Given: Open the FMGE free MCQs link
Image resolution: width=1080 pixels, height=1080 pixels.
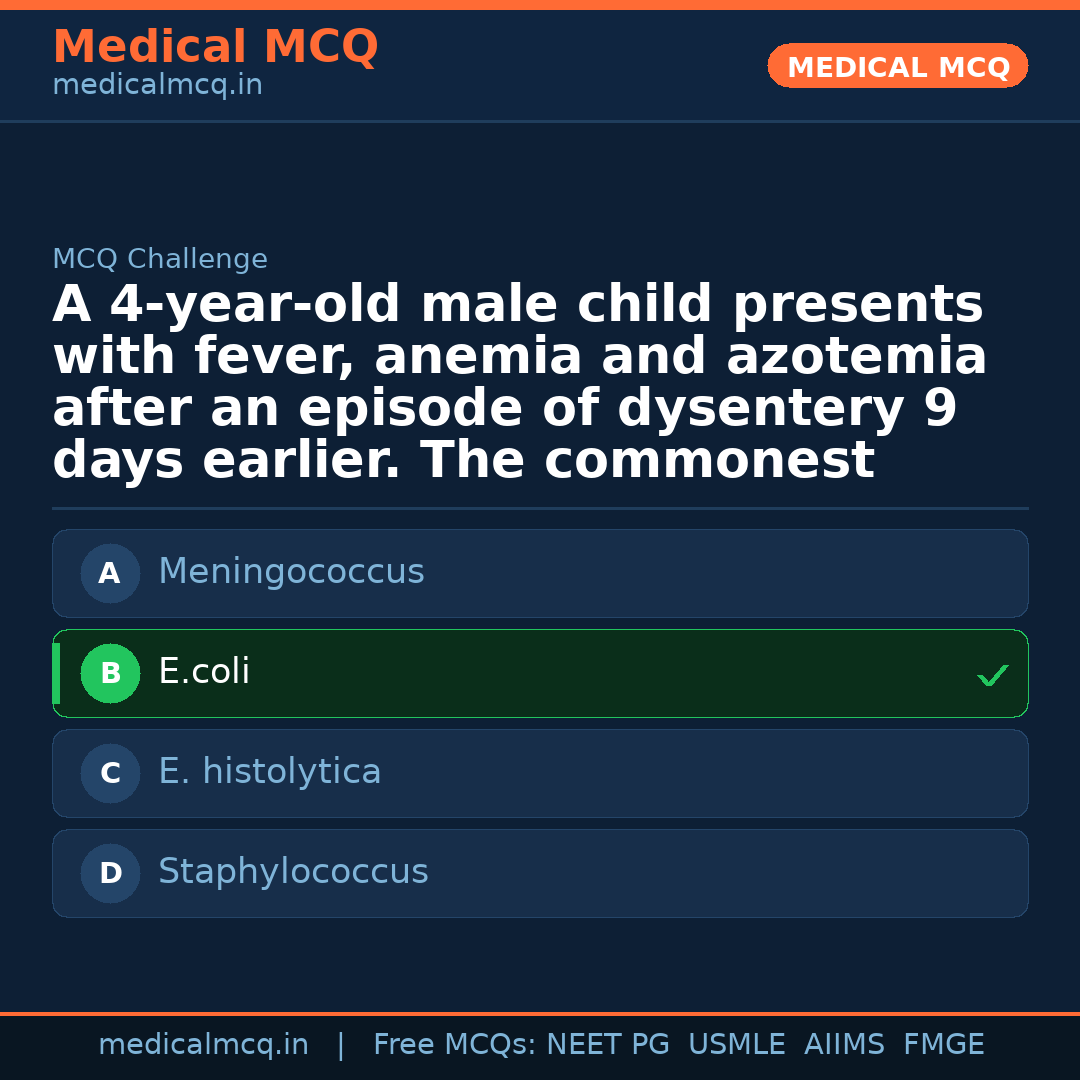Looking at the screenshot, I should pyautogui.click(x=943, y=1043).
